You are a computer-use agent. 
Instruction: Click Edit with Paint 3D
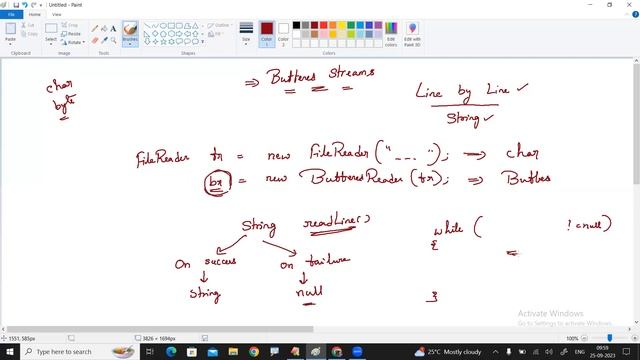pyautogui.click(x=412, y=34)
